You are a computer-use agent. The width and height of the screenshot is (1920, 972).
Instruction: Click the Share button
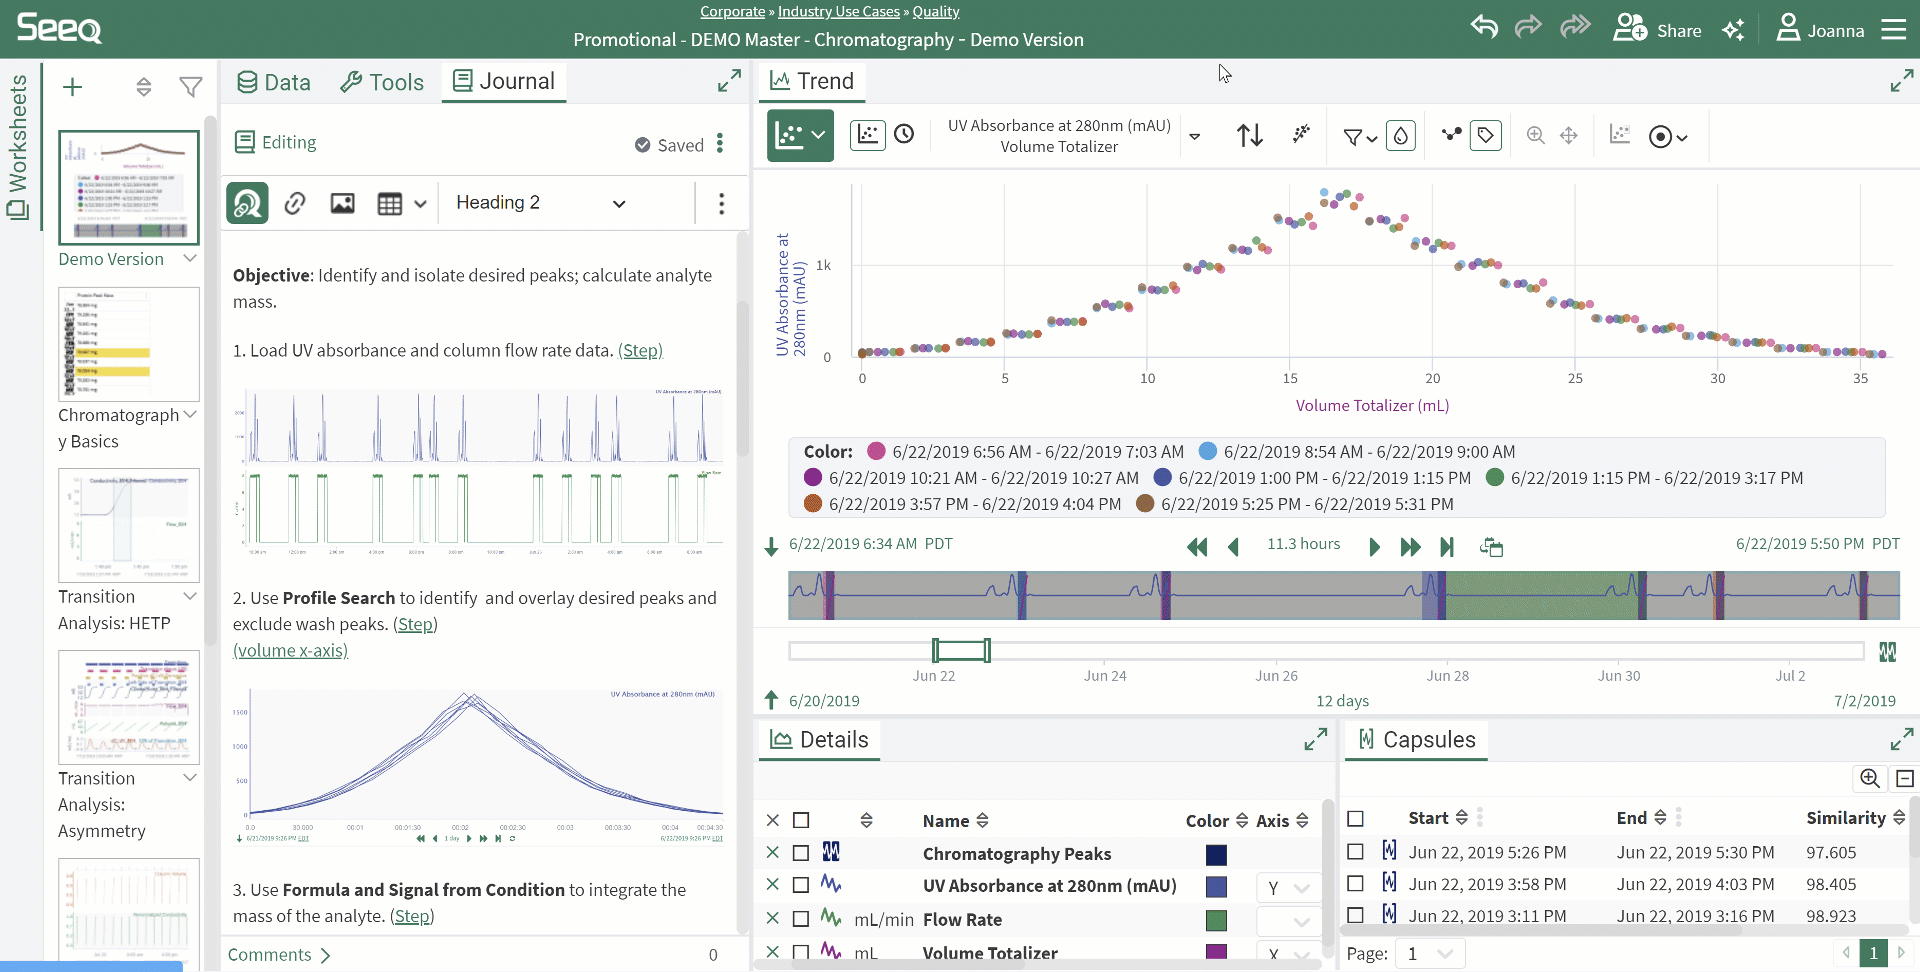coord(1658,30)
